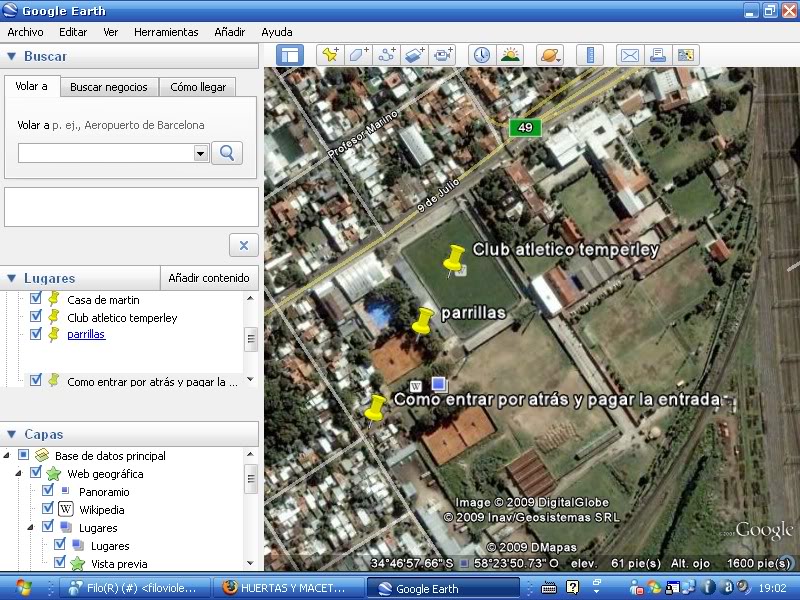Collapse the Buscar panel

pos(11,57)
